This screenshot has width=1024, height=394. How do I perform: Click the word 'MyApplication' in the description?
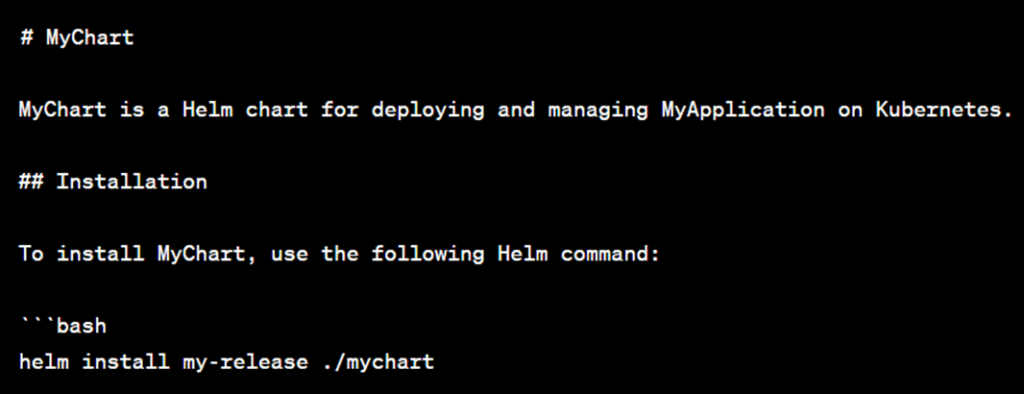743,110
